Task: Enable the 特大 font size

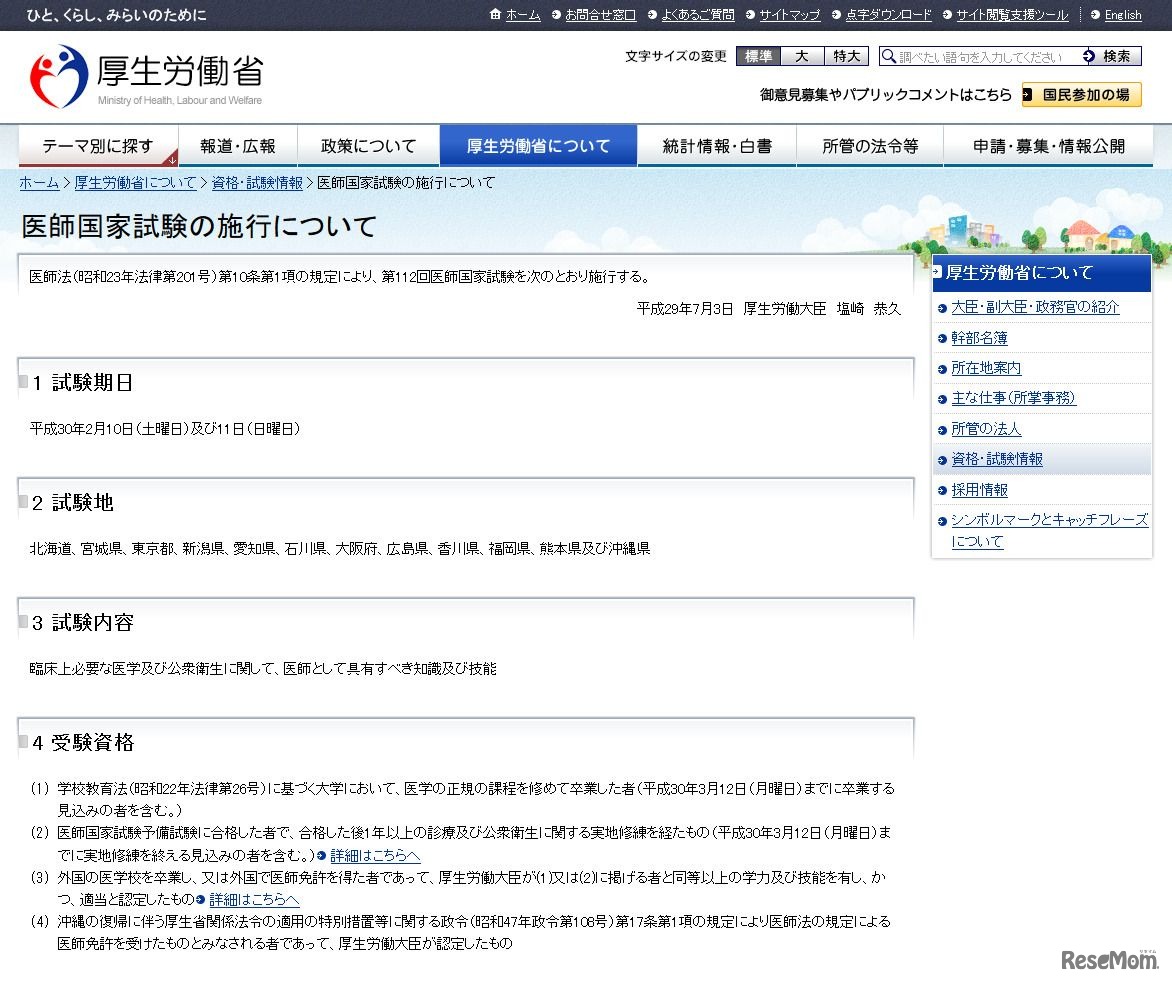Action: click(x=846, y=57)
